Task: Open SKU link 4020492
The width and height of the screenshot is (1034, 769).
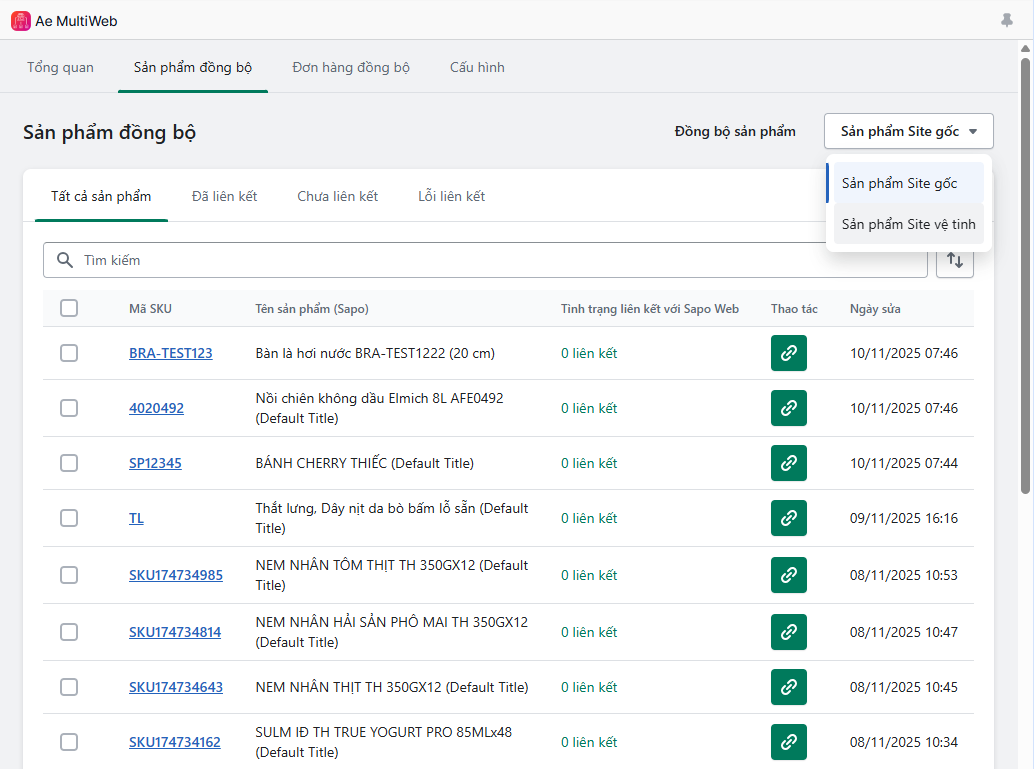Action: 156,408
